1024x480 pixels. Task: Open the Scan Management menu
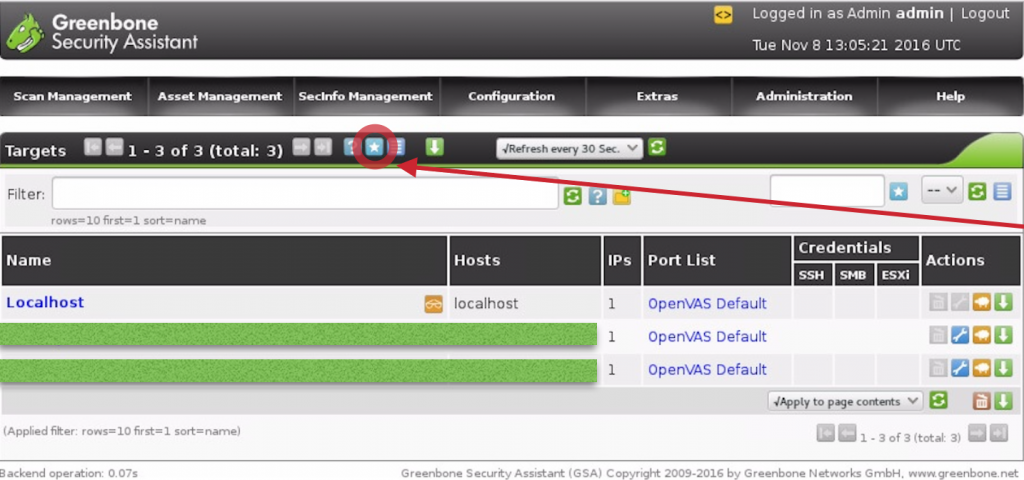72,96
